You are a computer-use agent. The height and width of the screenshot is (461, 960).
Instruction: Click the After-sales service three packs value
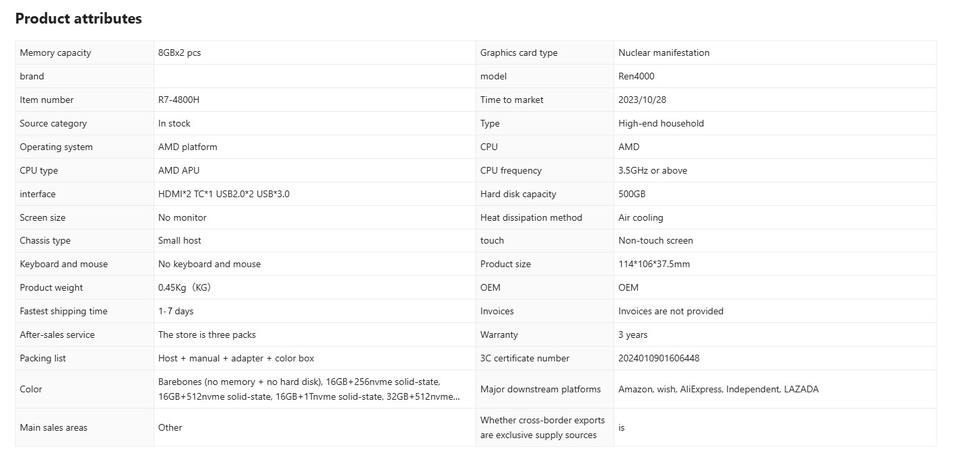207,335
